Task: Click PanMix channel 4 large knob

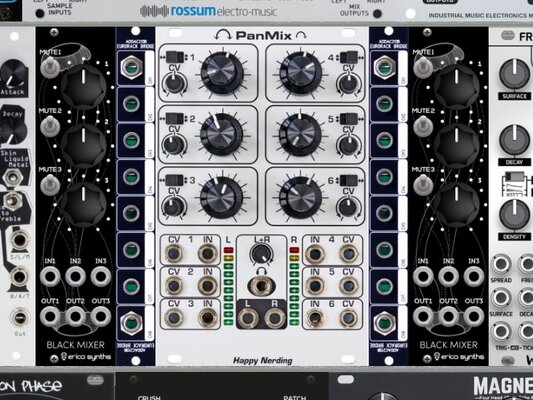Action: click(x=300, y=72)
